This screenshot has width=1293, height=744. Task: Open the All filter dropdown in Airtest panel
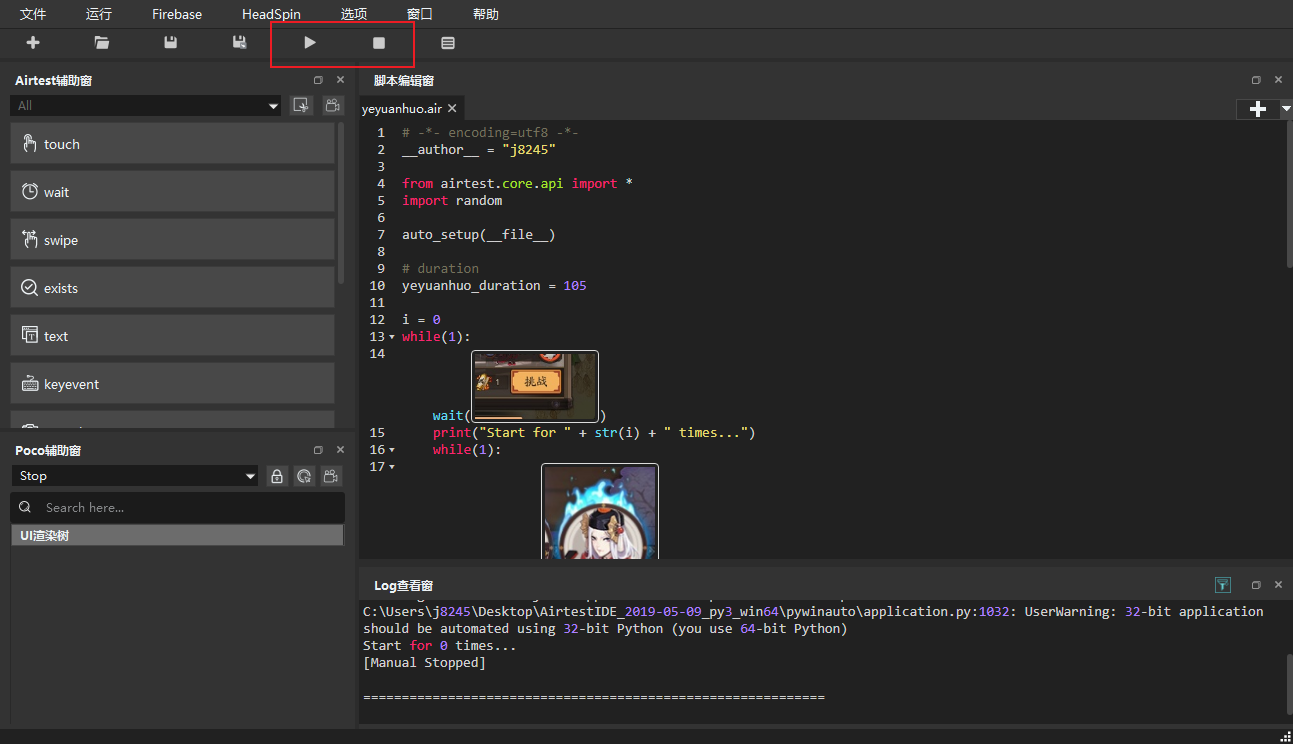146,105
